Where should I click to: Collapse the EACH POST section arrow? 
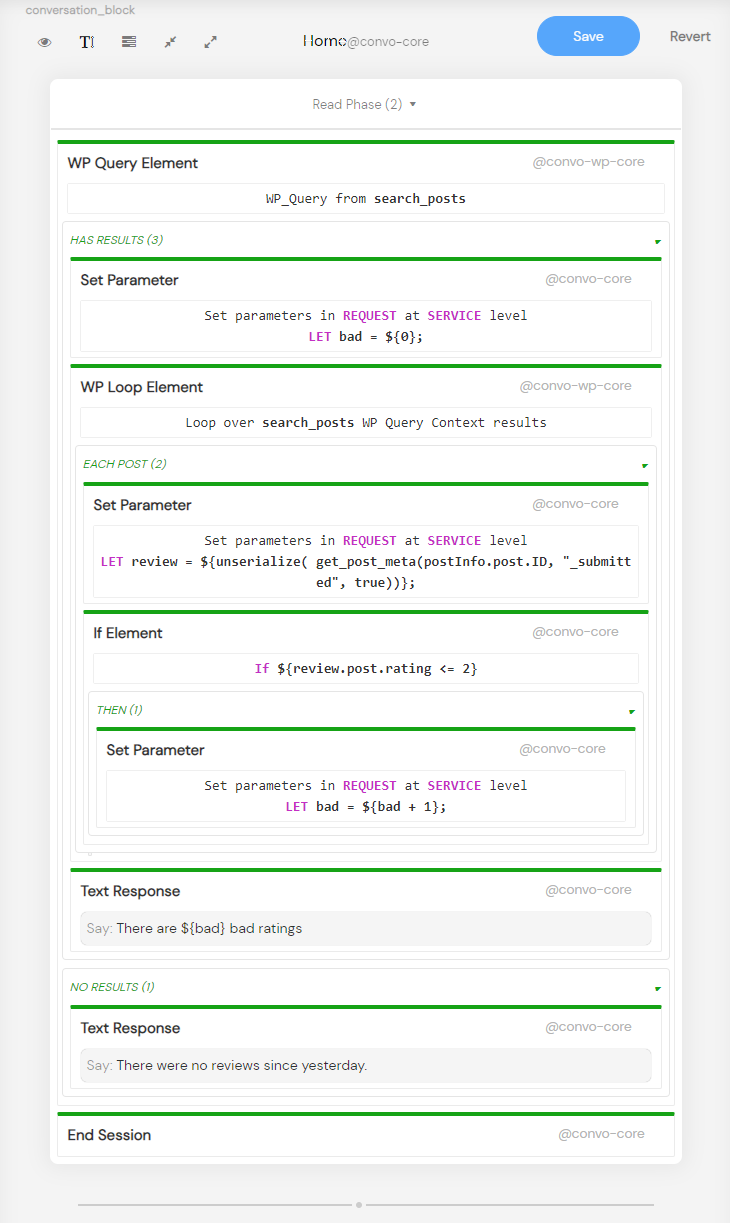point(644,465)
